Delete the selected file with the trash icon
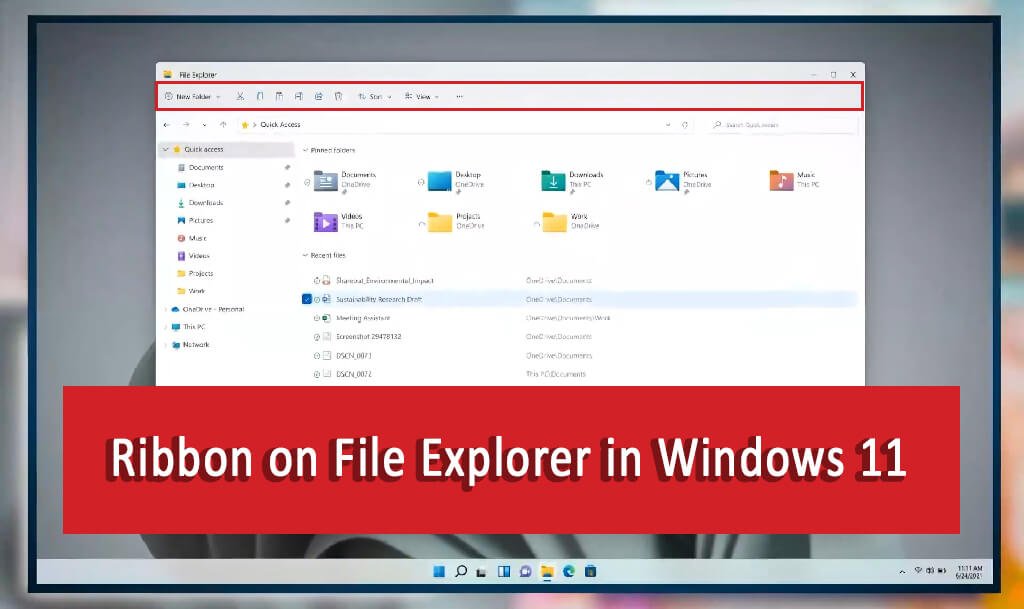The width and height of the screenshot is (1024, 609). click(x=338, y=96)
